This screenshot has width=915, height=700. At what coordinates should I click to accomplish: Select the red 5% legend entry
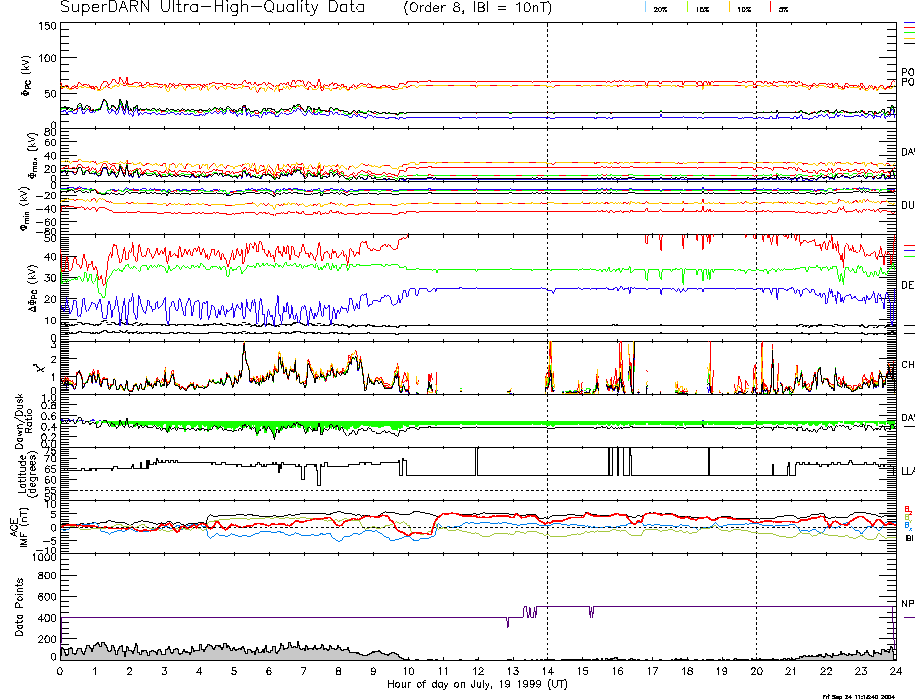(x=782, y=8)
